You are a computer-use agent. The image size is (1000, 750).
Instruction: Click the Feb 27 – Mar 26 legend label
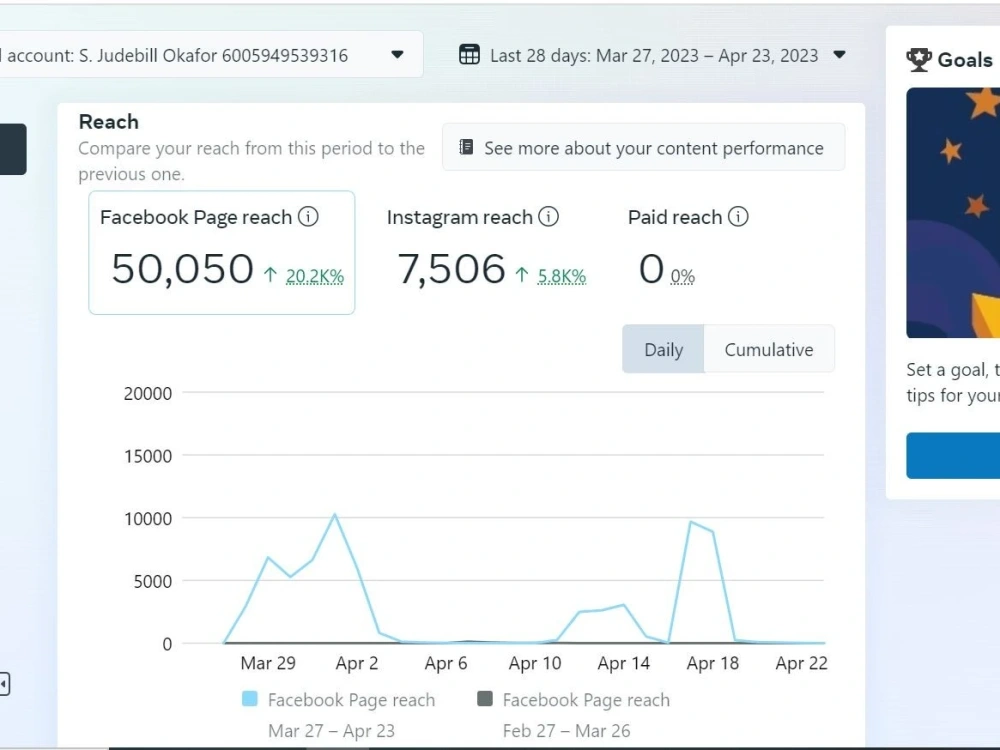pos(566,730)
